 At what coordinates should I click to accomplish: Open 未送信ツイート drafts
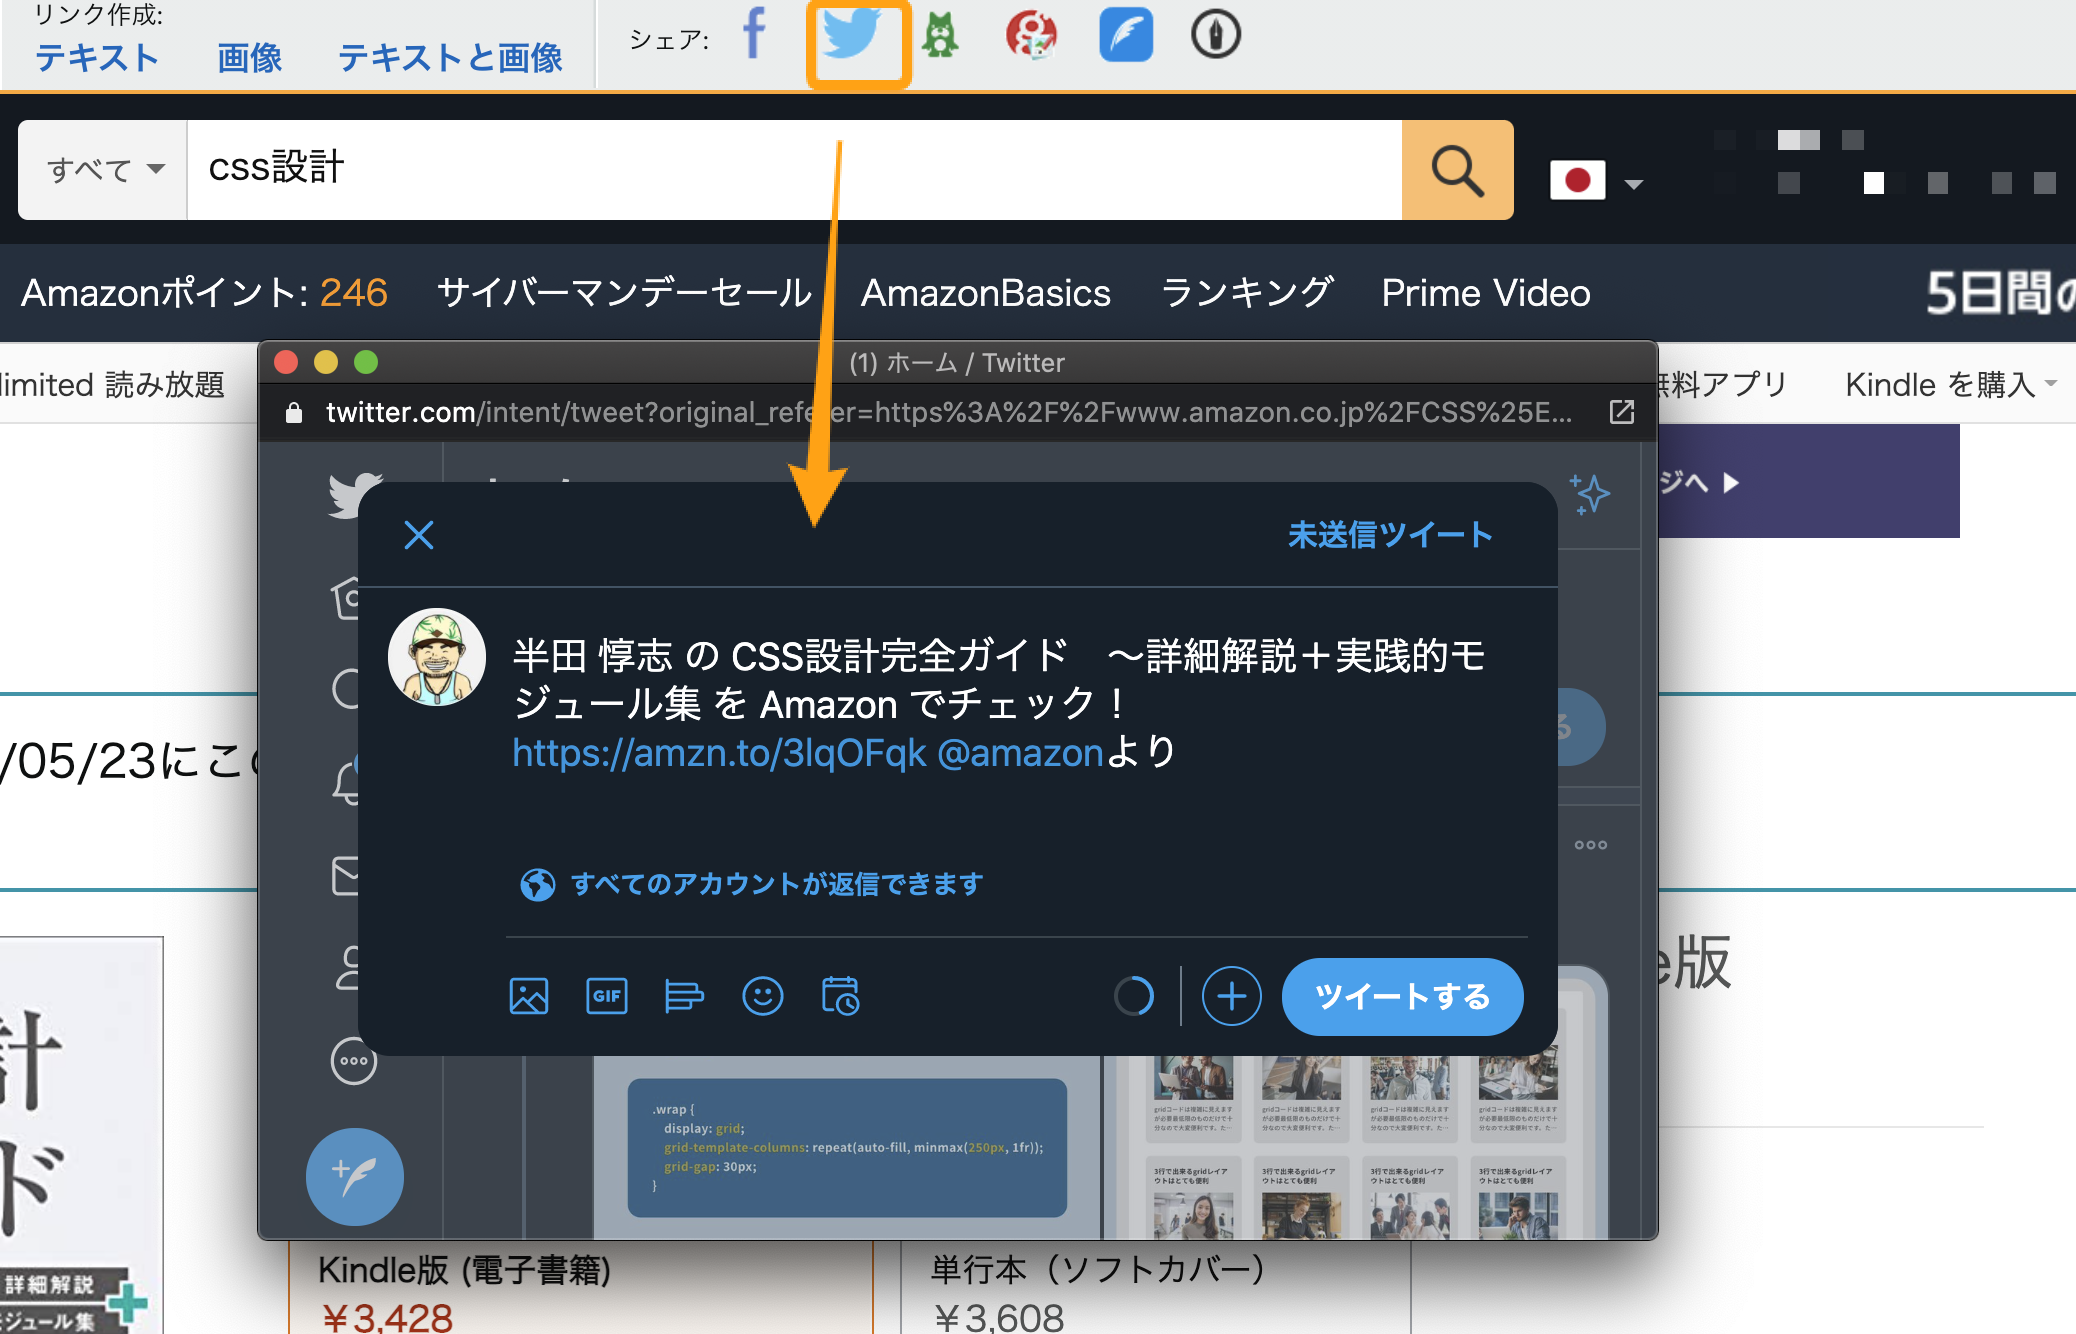pyautogui.click(x=1390, y=535)
